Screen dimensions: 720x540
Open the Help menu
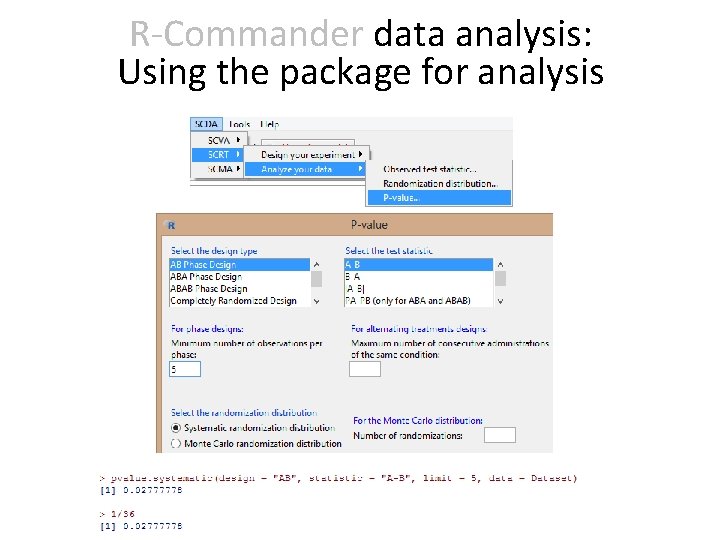pyautogui.click(x=269, y=124)
